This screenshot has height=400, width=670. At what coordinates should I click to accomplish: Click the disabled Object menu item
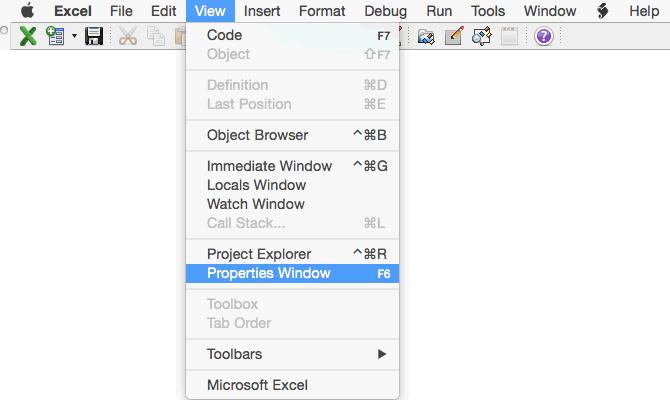293,54
